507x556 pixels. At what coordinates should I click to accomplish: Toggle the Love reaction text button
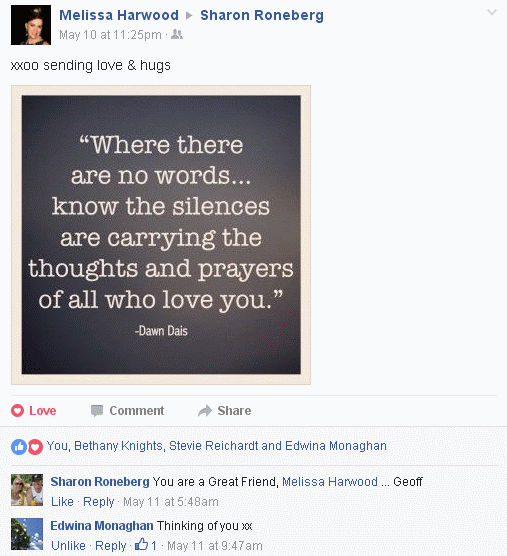[43, 411]
